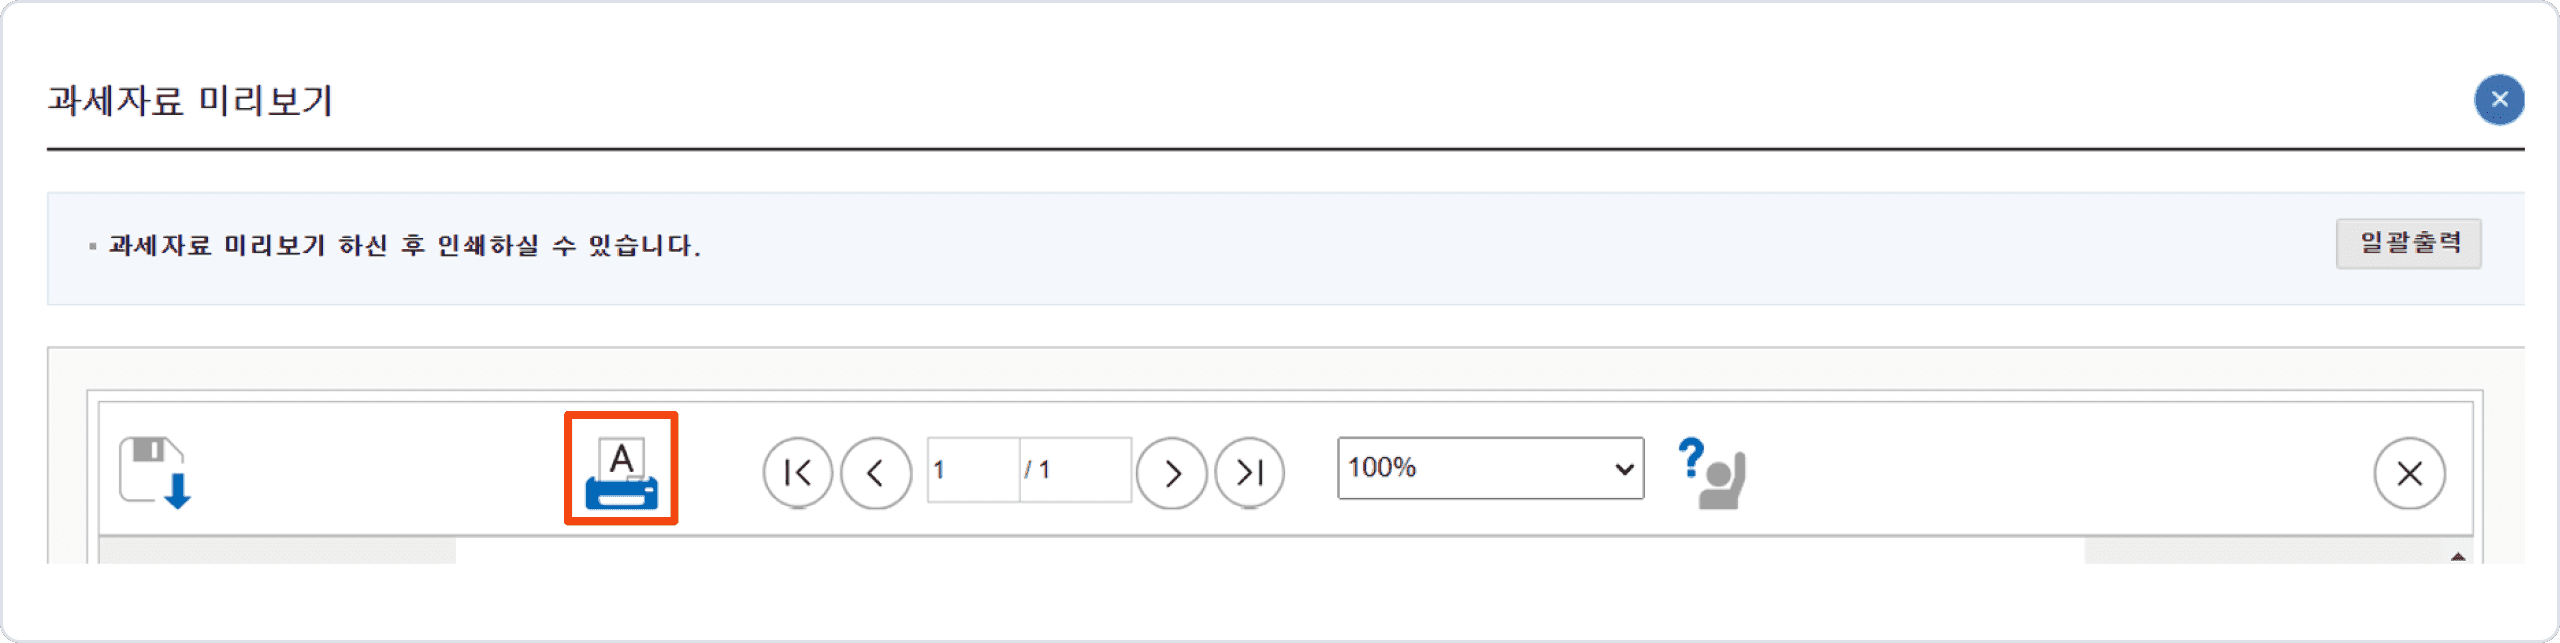
Task: Click the 일괄출력 button
Action: [2409, 243]
